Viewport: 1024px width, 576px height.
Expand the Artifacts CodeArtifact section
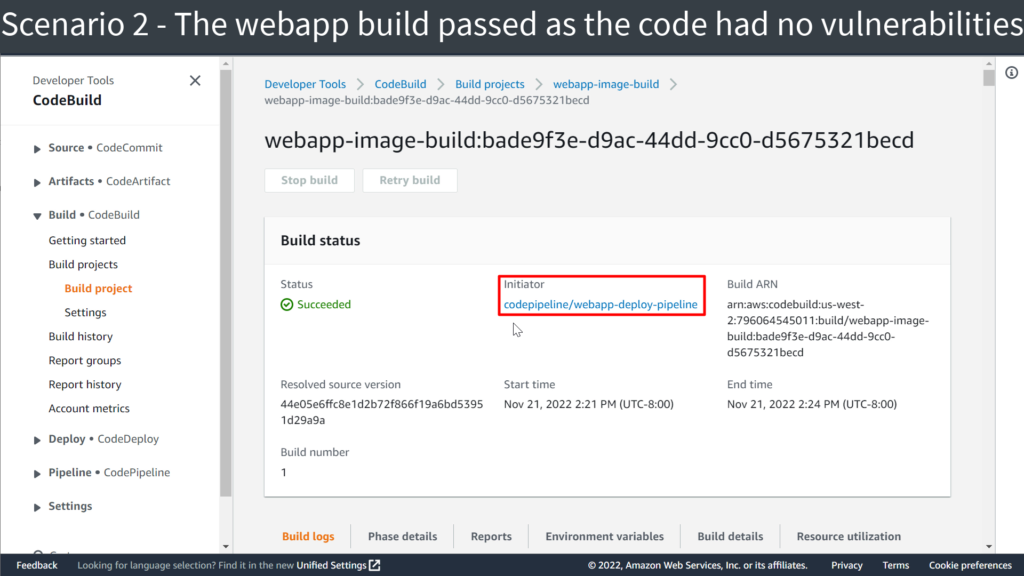coord(37,182)
